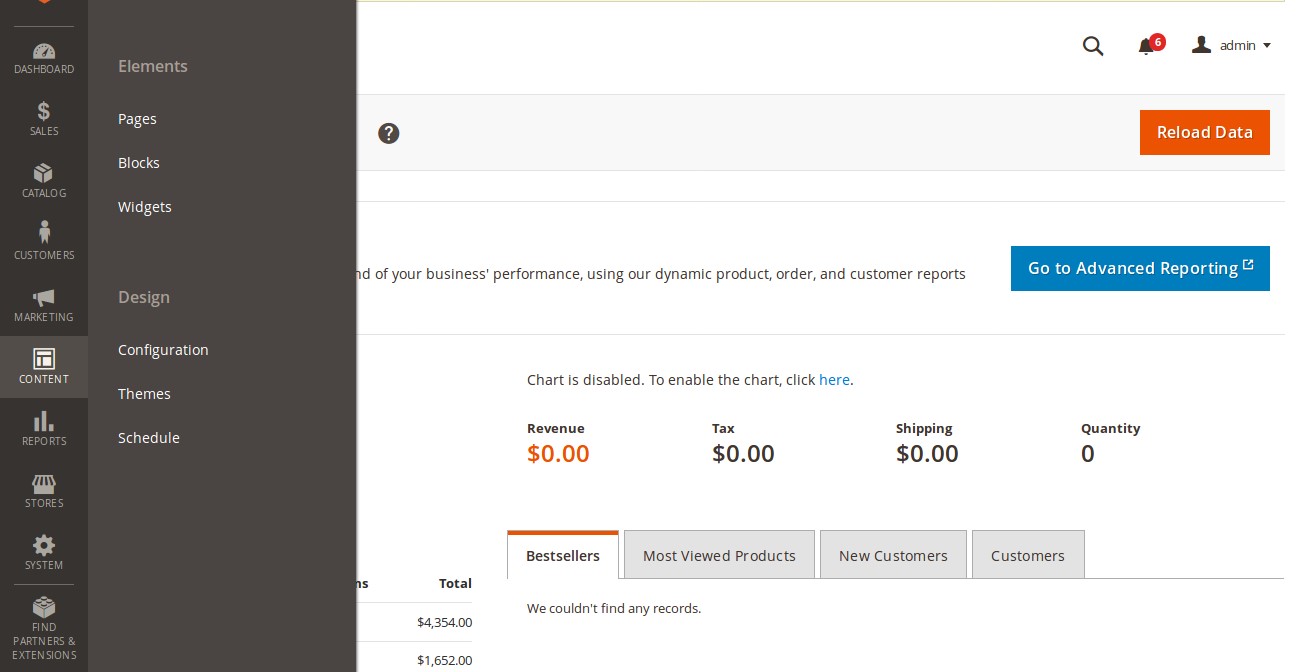Open the admin search magnifier icon
Screen dimensions: 1308x672
(x=1093, y=45)
